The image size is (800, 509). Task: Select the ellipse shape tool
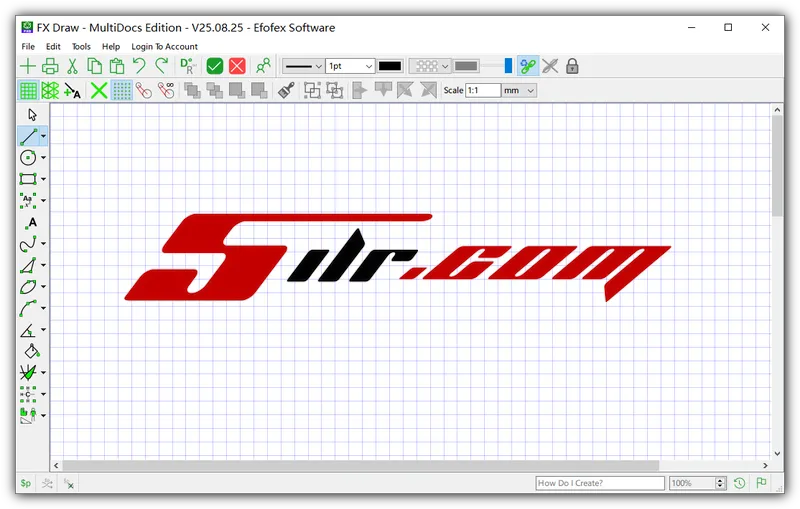(x=29, y=287)
